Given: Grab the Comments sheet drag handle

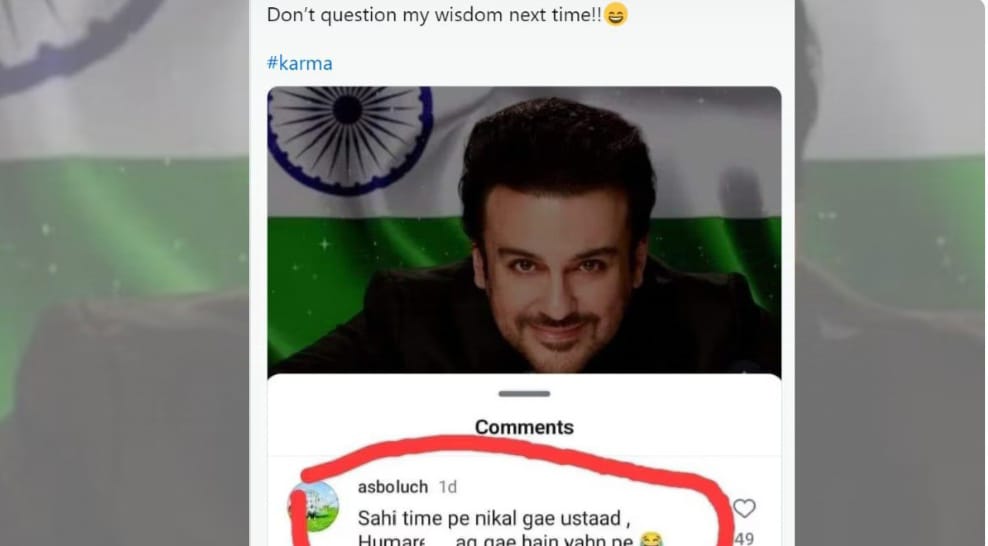Looking at the screenshot, I should (x=524, y=394).
